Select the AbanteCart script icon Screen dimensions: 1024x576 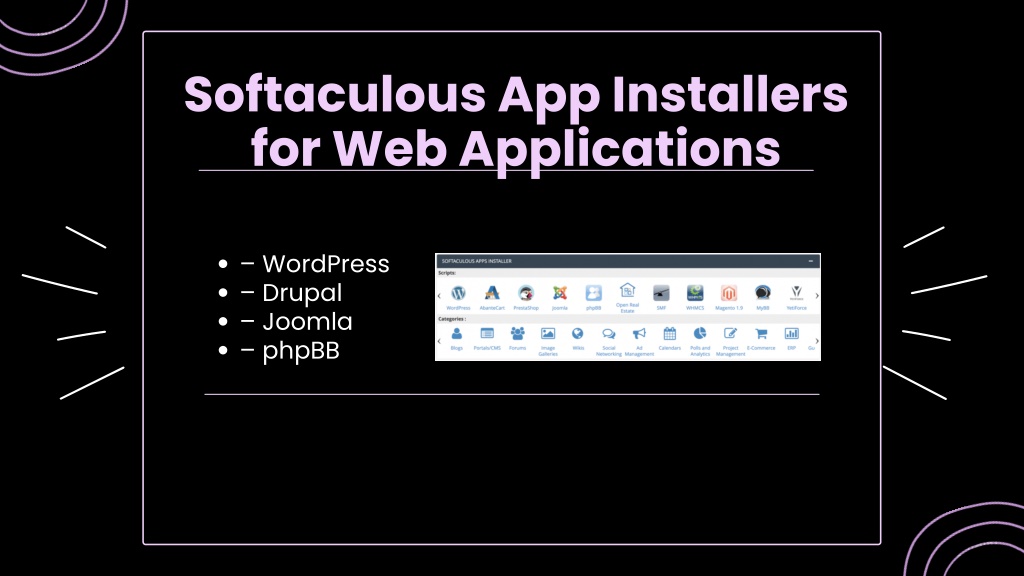[x=492, y=293]
